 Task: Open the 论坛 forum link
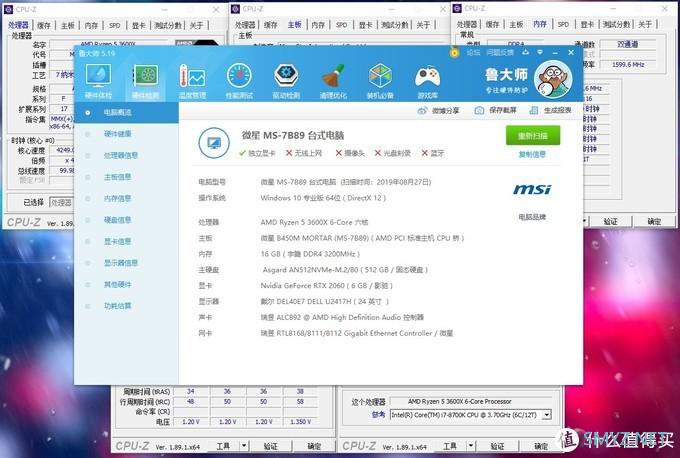[x=473, y=52]
